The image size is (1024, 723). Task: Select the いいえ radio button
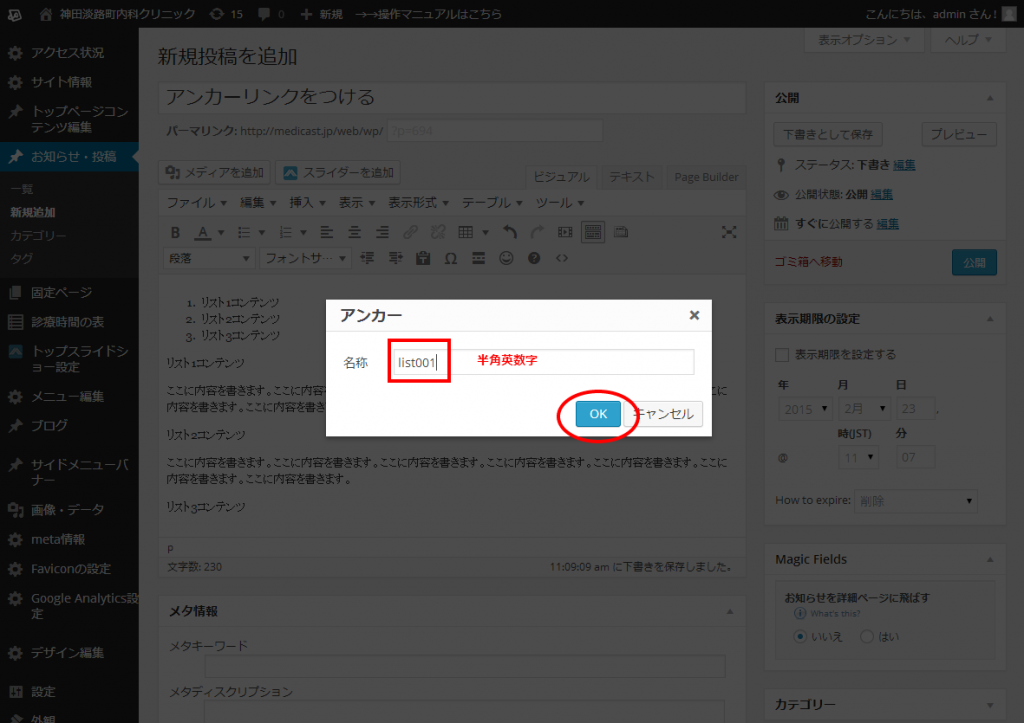(800, 636)
